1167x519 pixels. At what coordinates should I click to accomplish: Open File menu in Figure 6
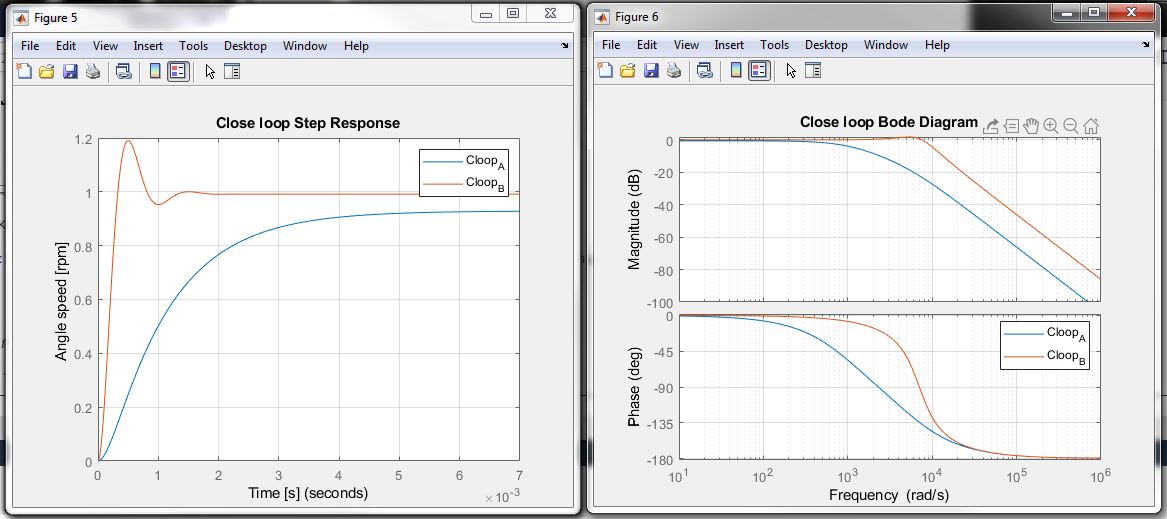click(x=611, y=45)
